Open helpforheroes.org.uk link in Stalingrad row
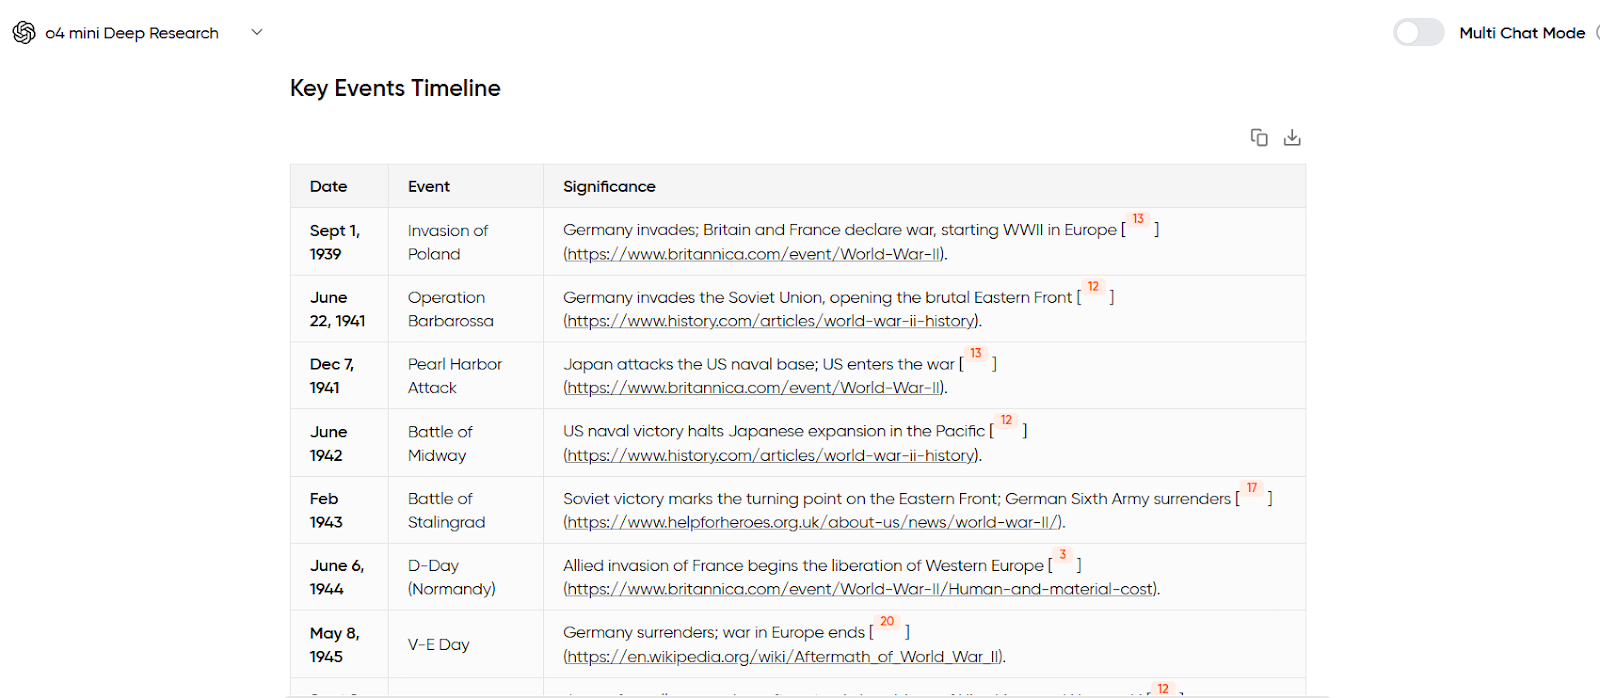Screen dimensions: 1600x698 pyautogui.click(x=813, y=522)
